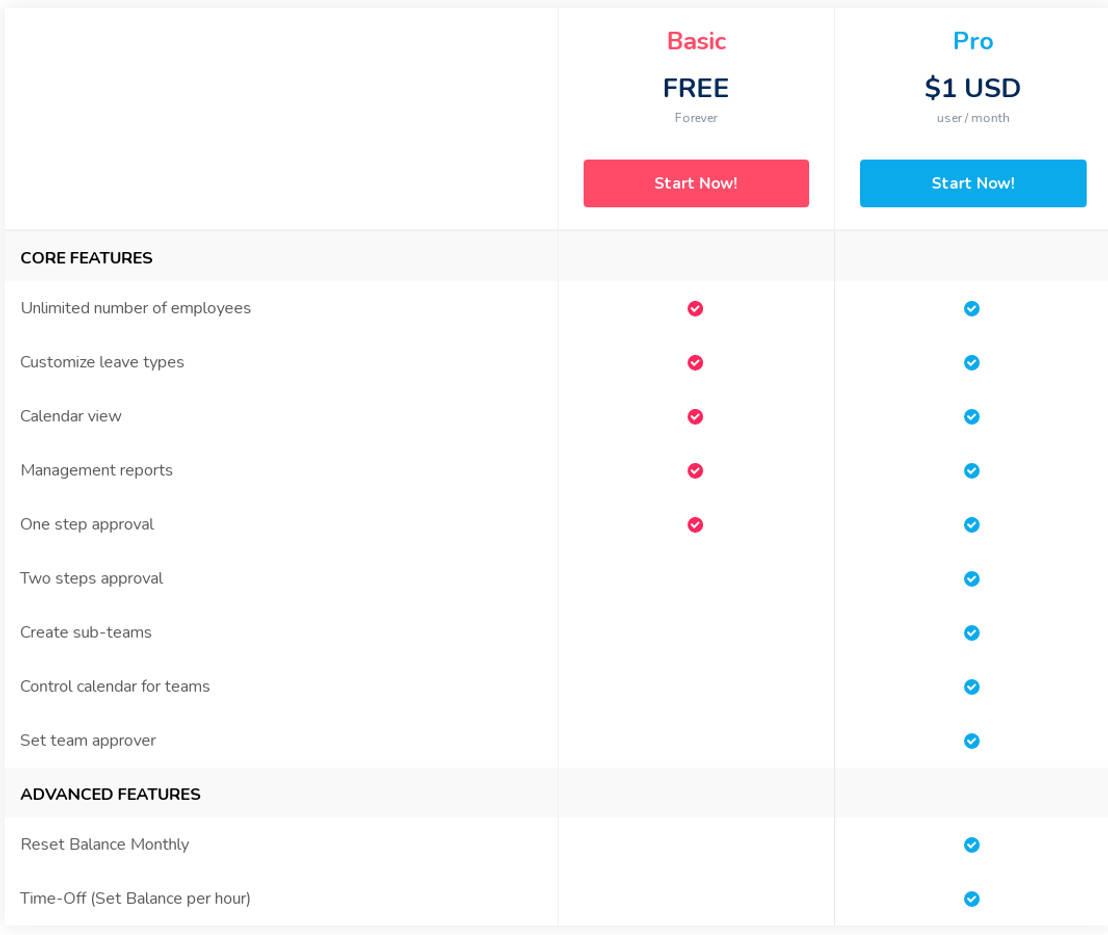Click Basic checkmark for Unlimited number of employees

pos(695,309)
